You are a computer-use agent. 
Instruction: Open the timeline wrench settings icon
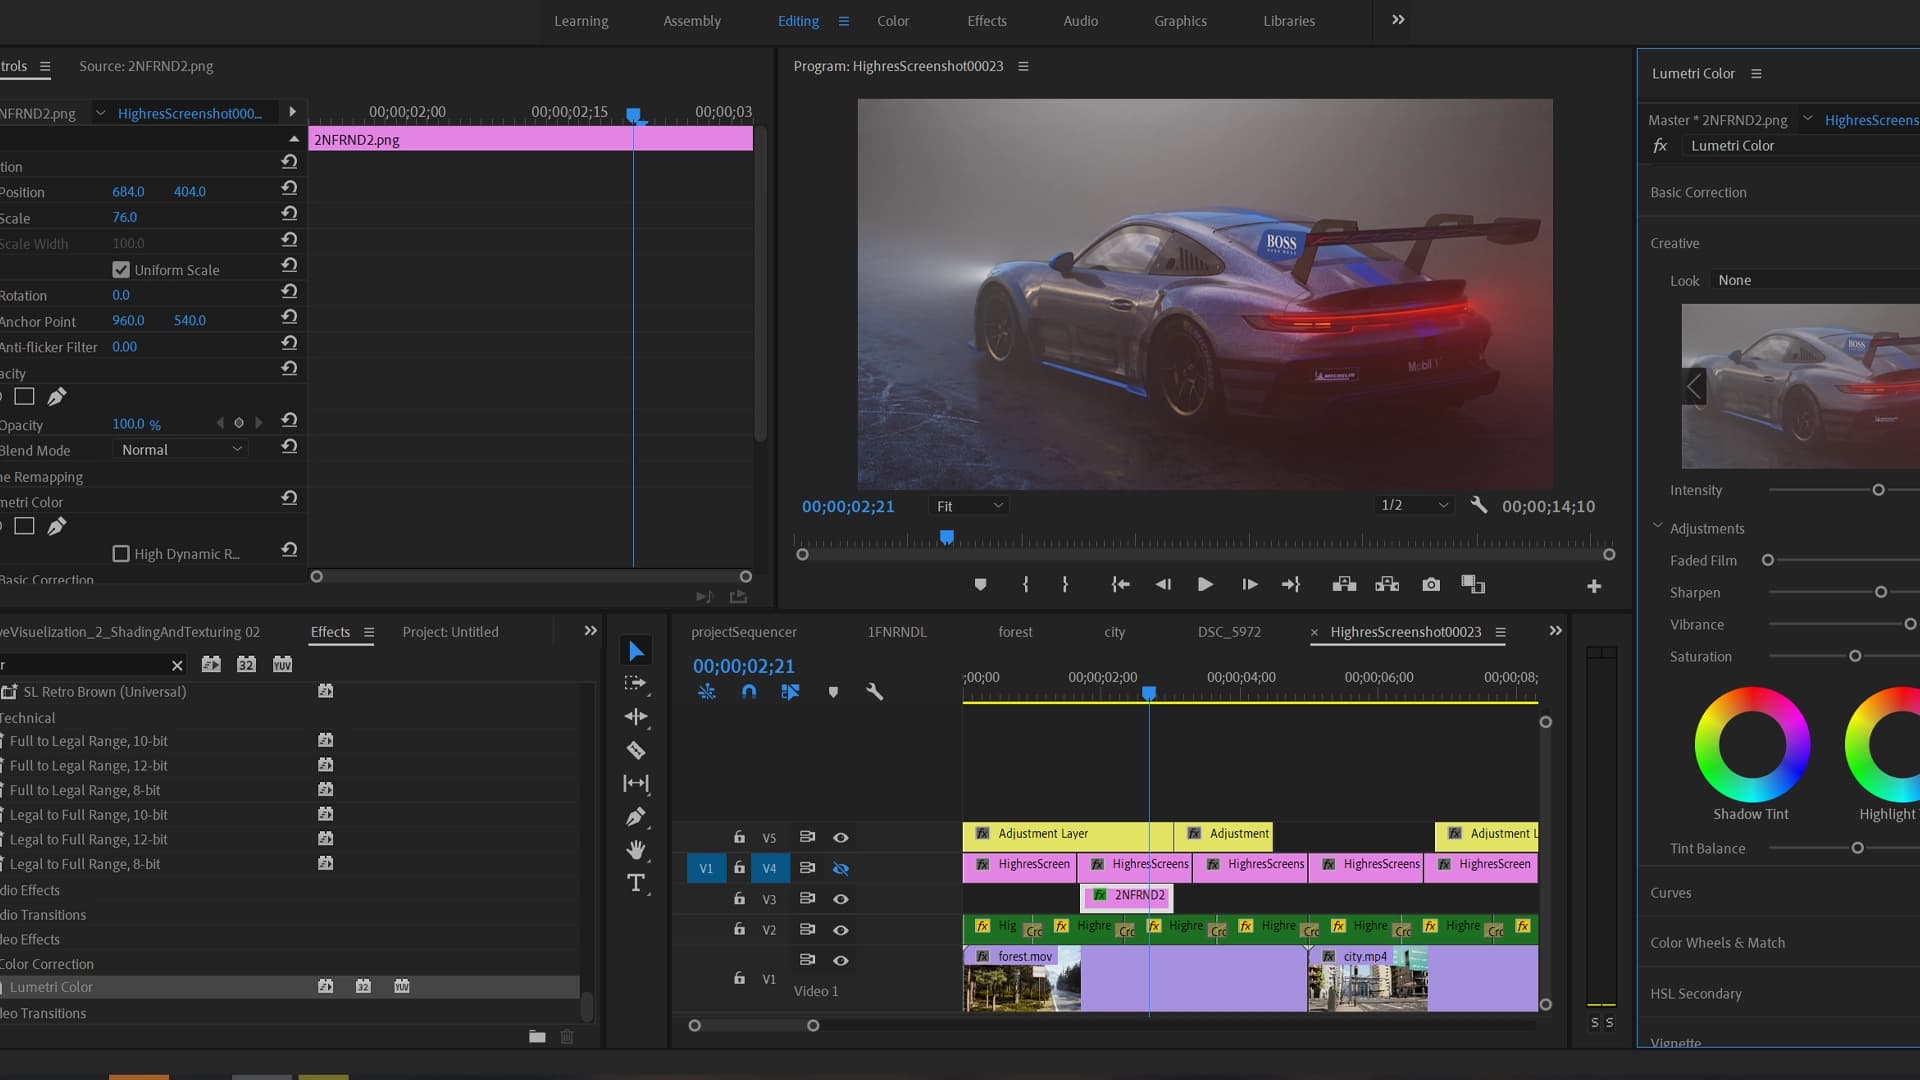point(875,691)
